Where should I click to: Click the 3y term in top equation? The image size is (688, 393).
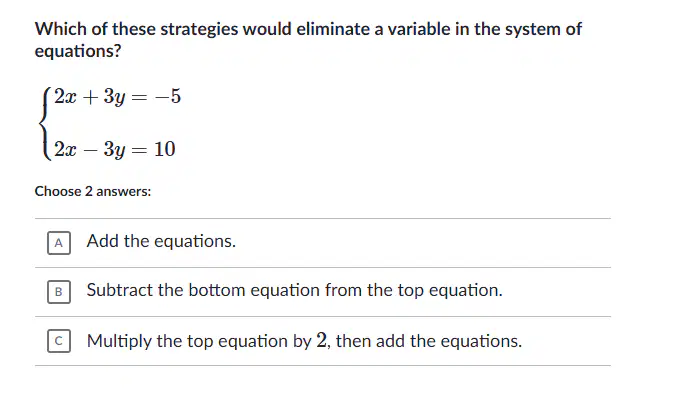(x=115, y=97)
